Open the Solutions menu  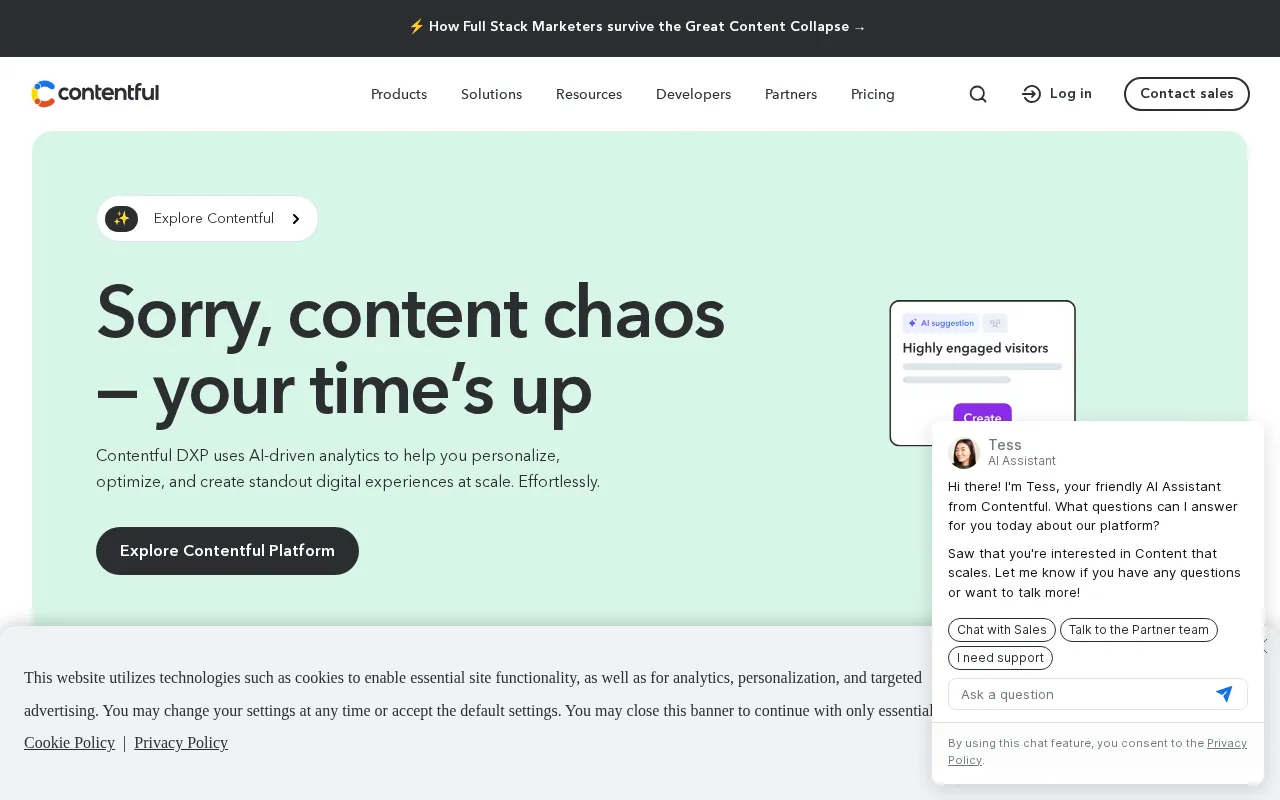coord(491,94)
